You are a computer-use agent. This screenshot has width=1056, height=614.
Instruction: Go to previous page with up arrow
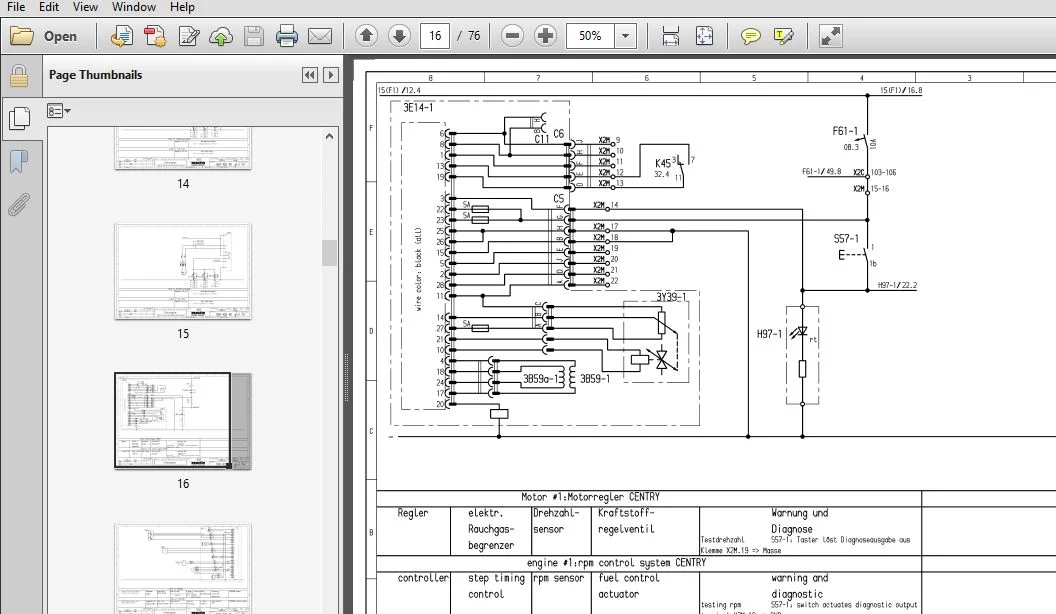pyautogui.click(x=366, y=36)
